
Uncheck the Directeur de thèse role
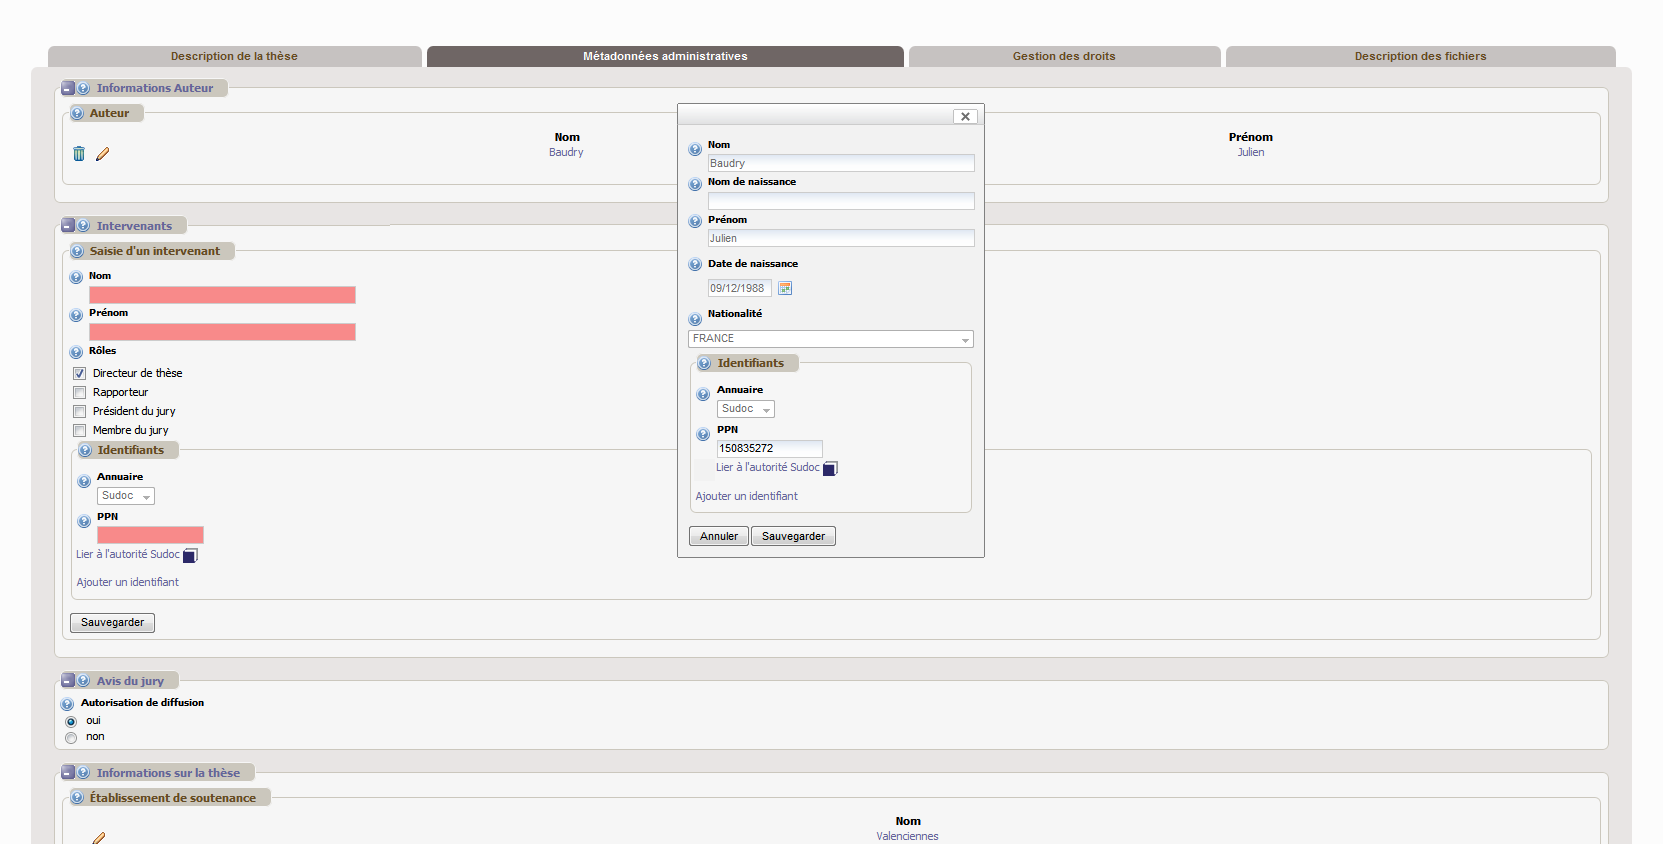(79, 373)
